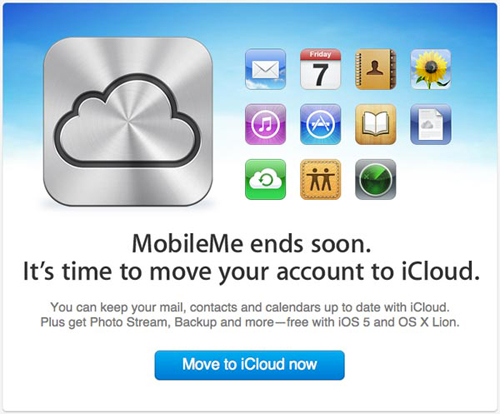This screenshot has width=500, height=414.
Task: Click the mail, contacts and calendars description line
Action: pos(250,307)
